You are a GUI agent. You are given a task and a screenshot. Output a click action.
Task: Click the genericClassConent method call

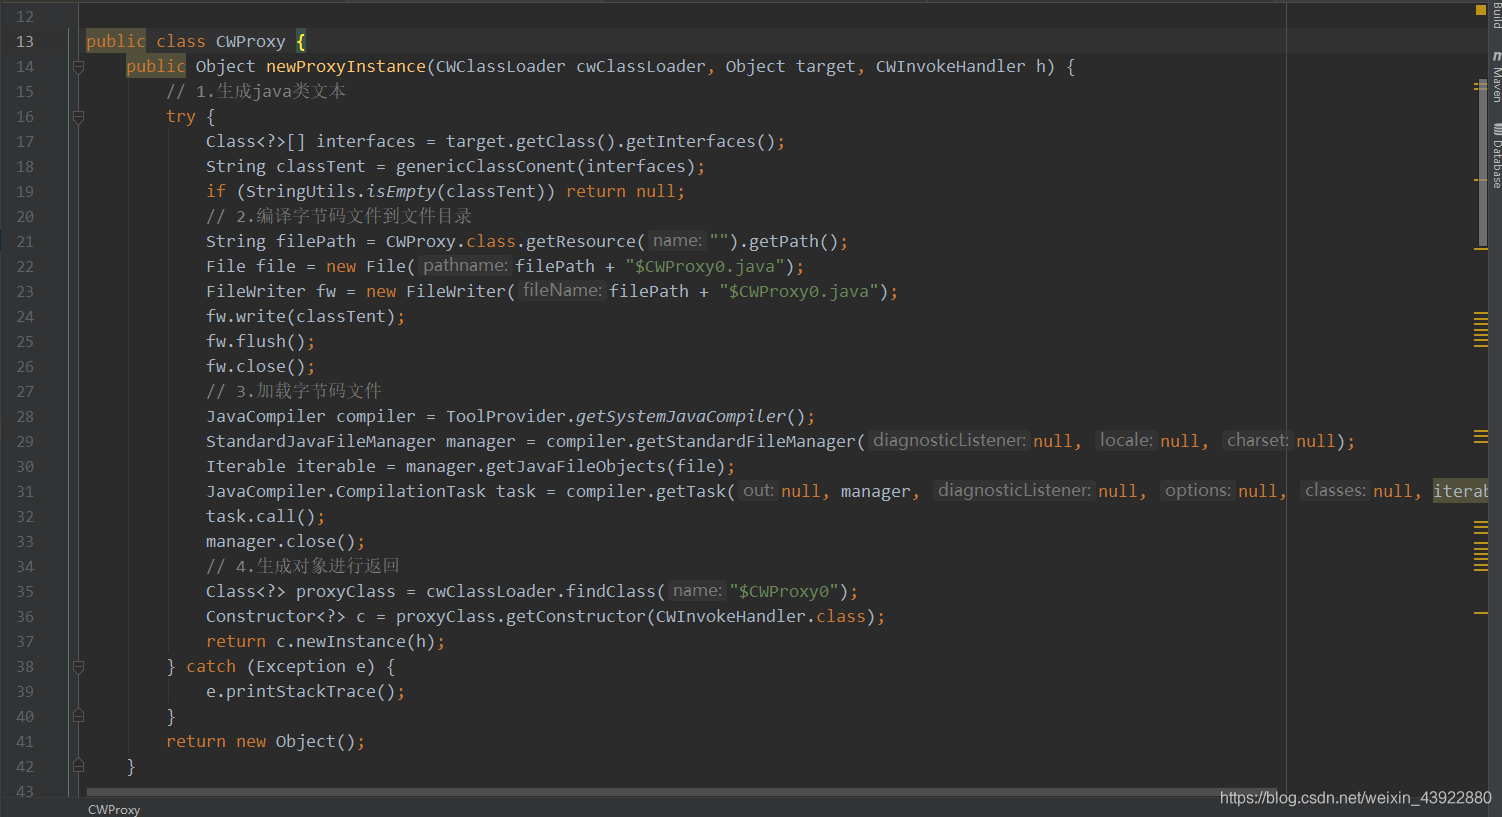pos(486,167)
